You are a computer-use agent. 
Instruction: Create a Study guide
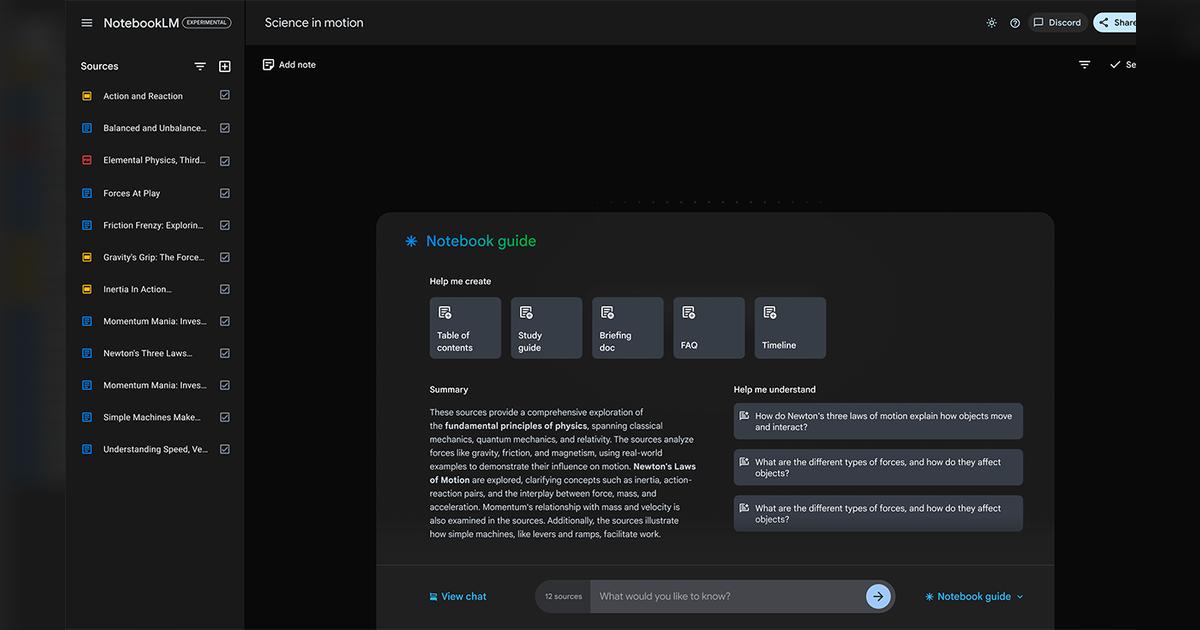coord(546,328)
